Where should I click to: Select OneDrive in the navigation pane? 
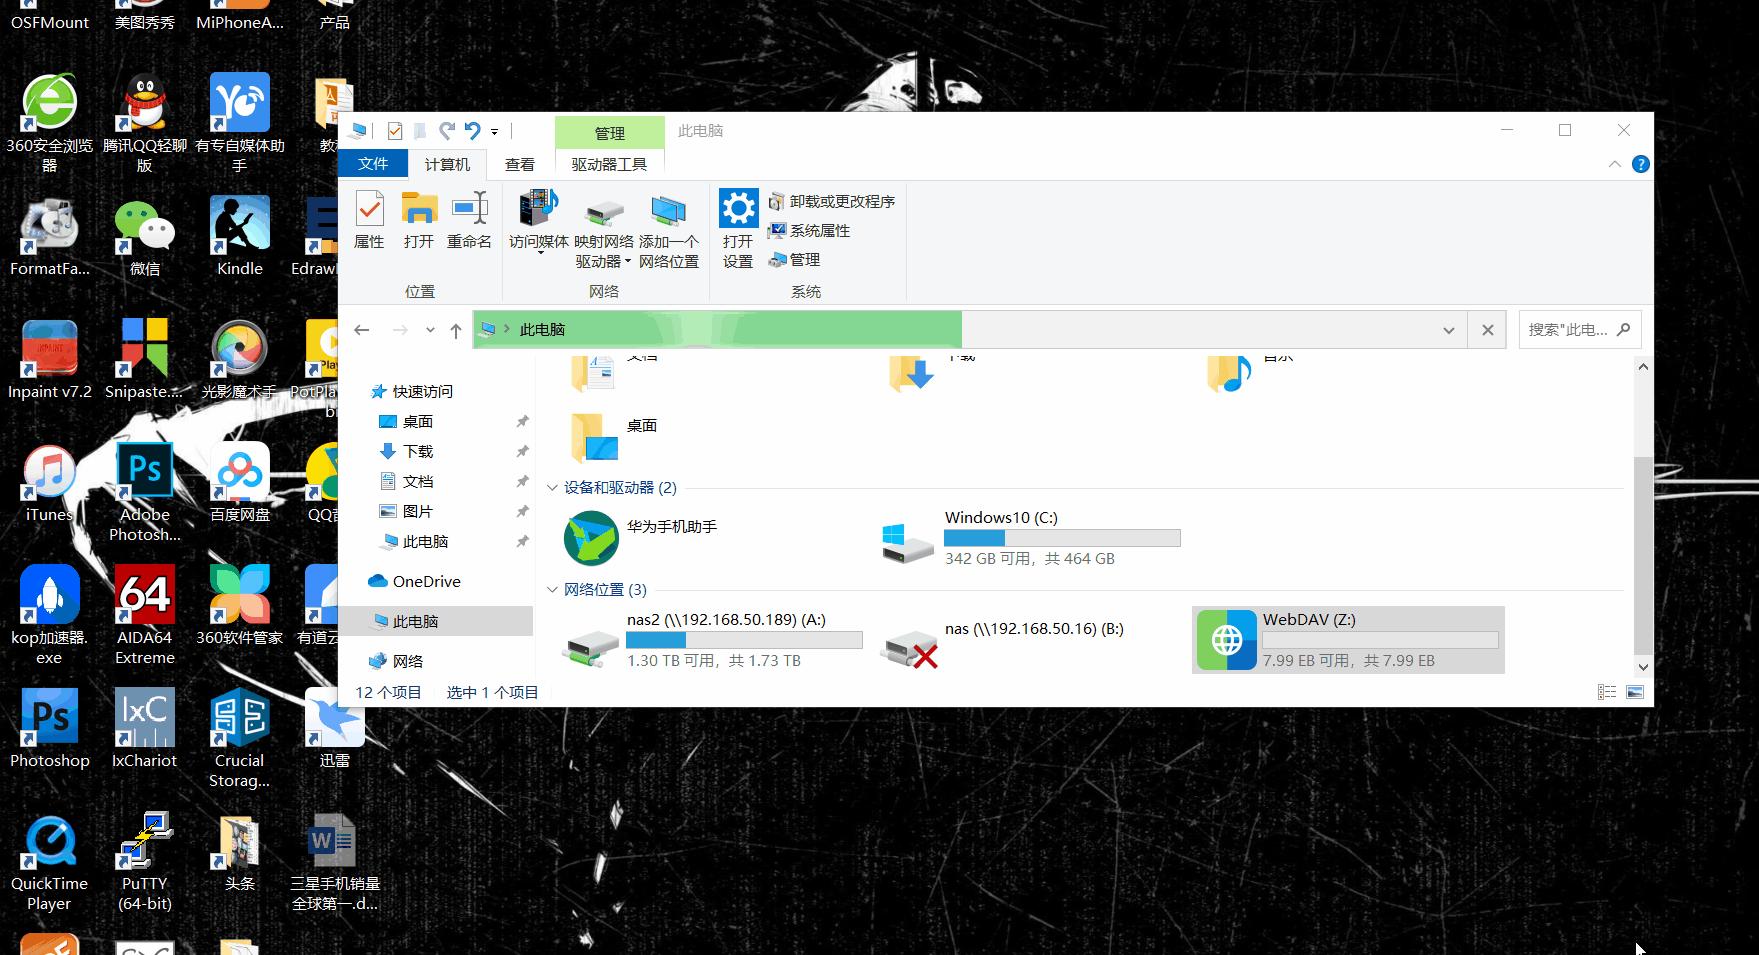425,581
